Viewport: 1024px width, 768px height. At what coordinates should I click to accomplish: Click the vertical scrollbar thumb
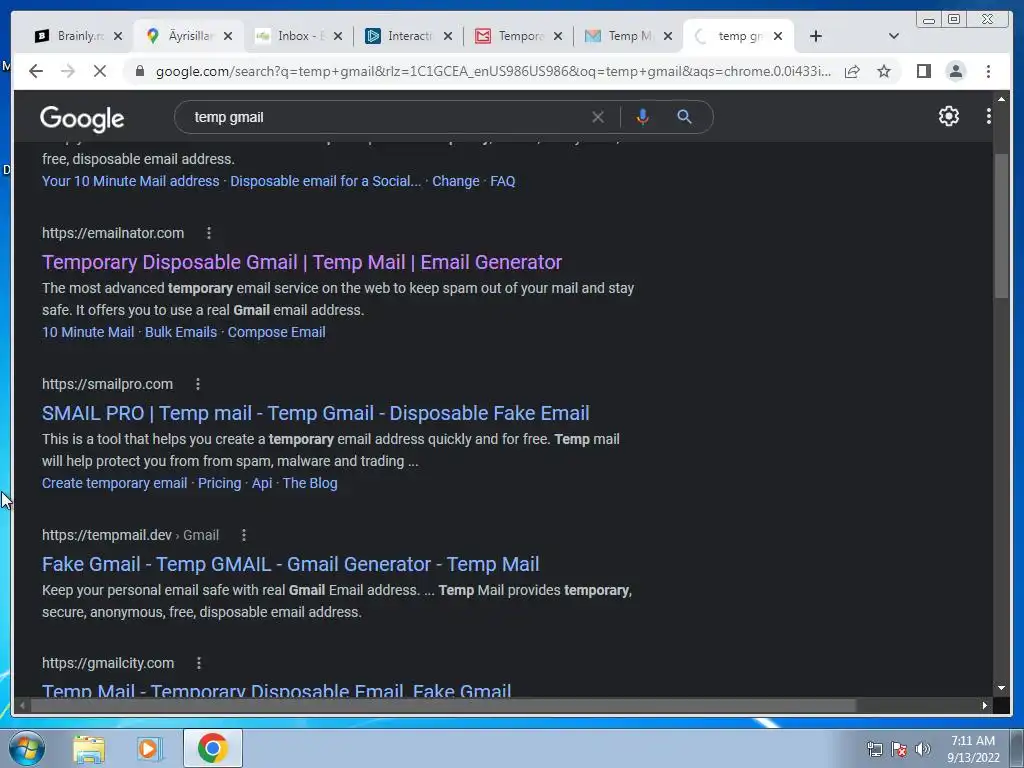(x=1001, y=226)
